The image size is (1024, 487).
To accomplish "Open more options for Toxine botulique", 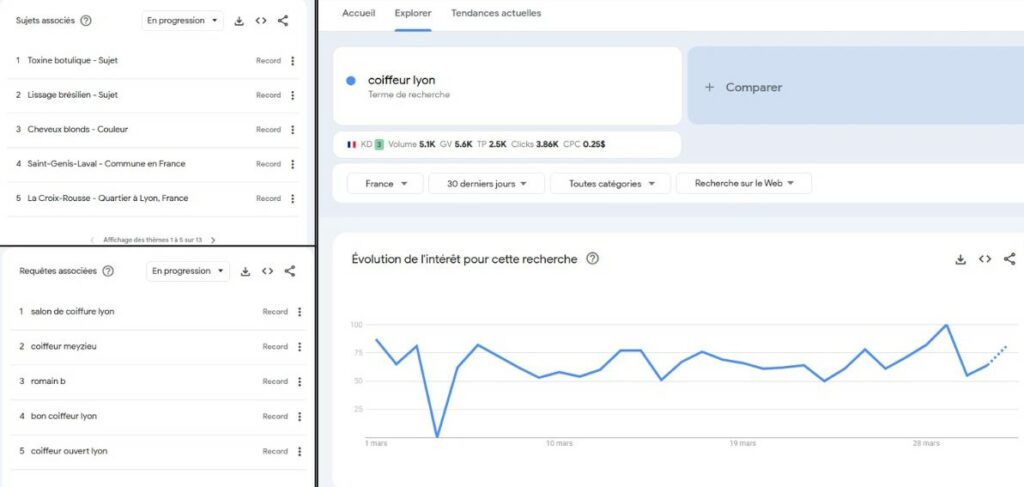I will 293,61.
